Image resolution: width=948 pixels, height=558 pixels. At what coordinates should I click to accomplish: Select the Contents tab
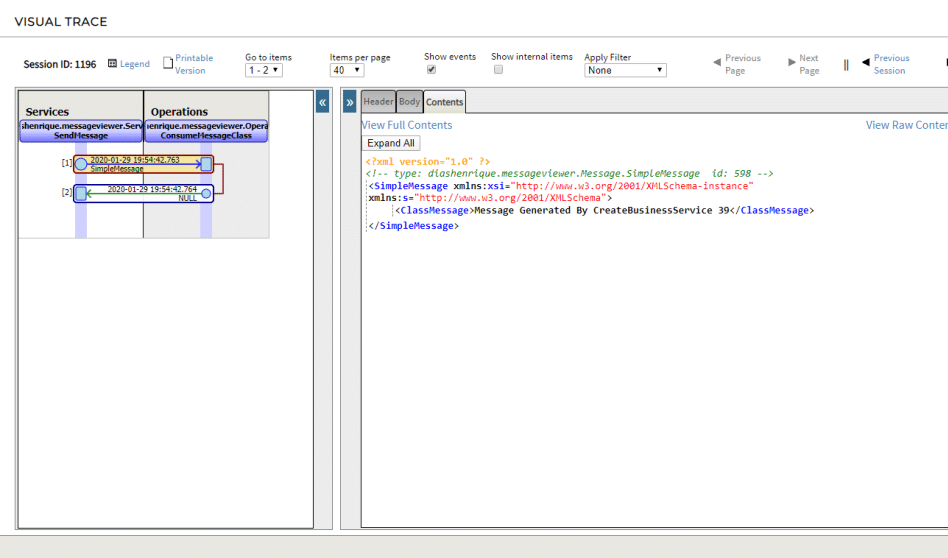tap(444, 102)
